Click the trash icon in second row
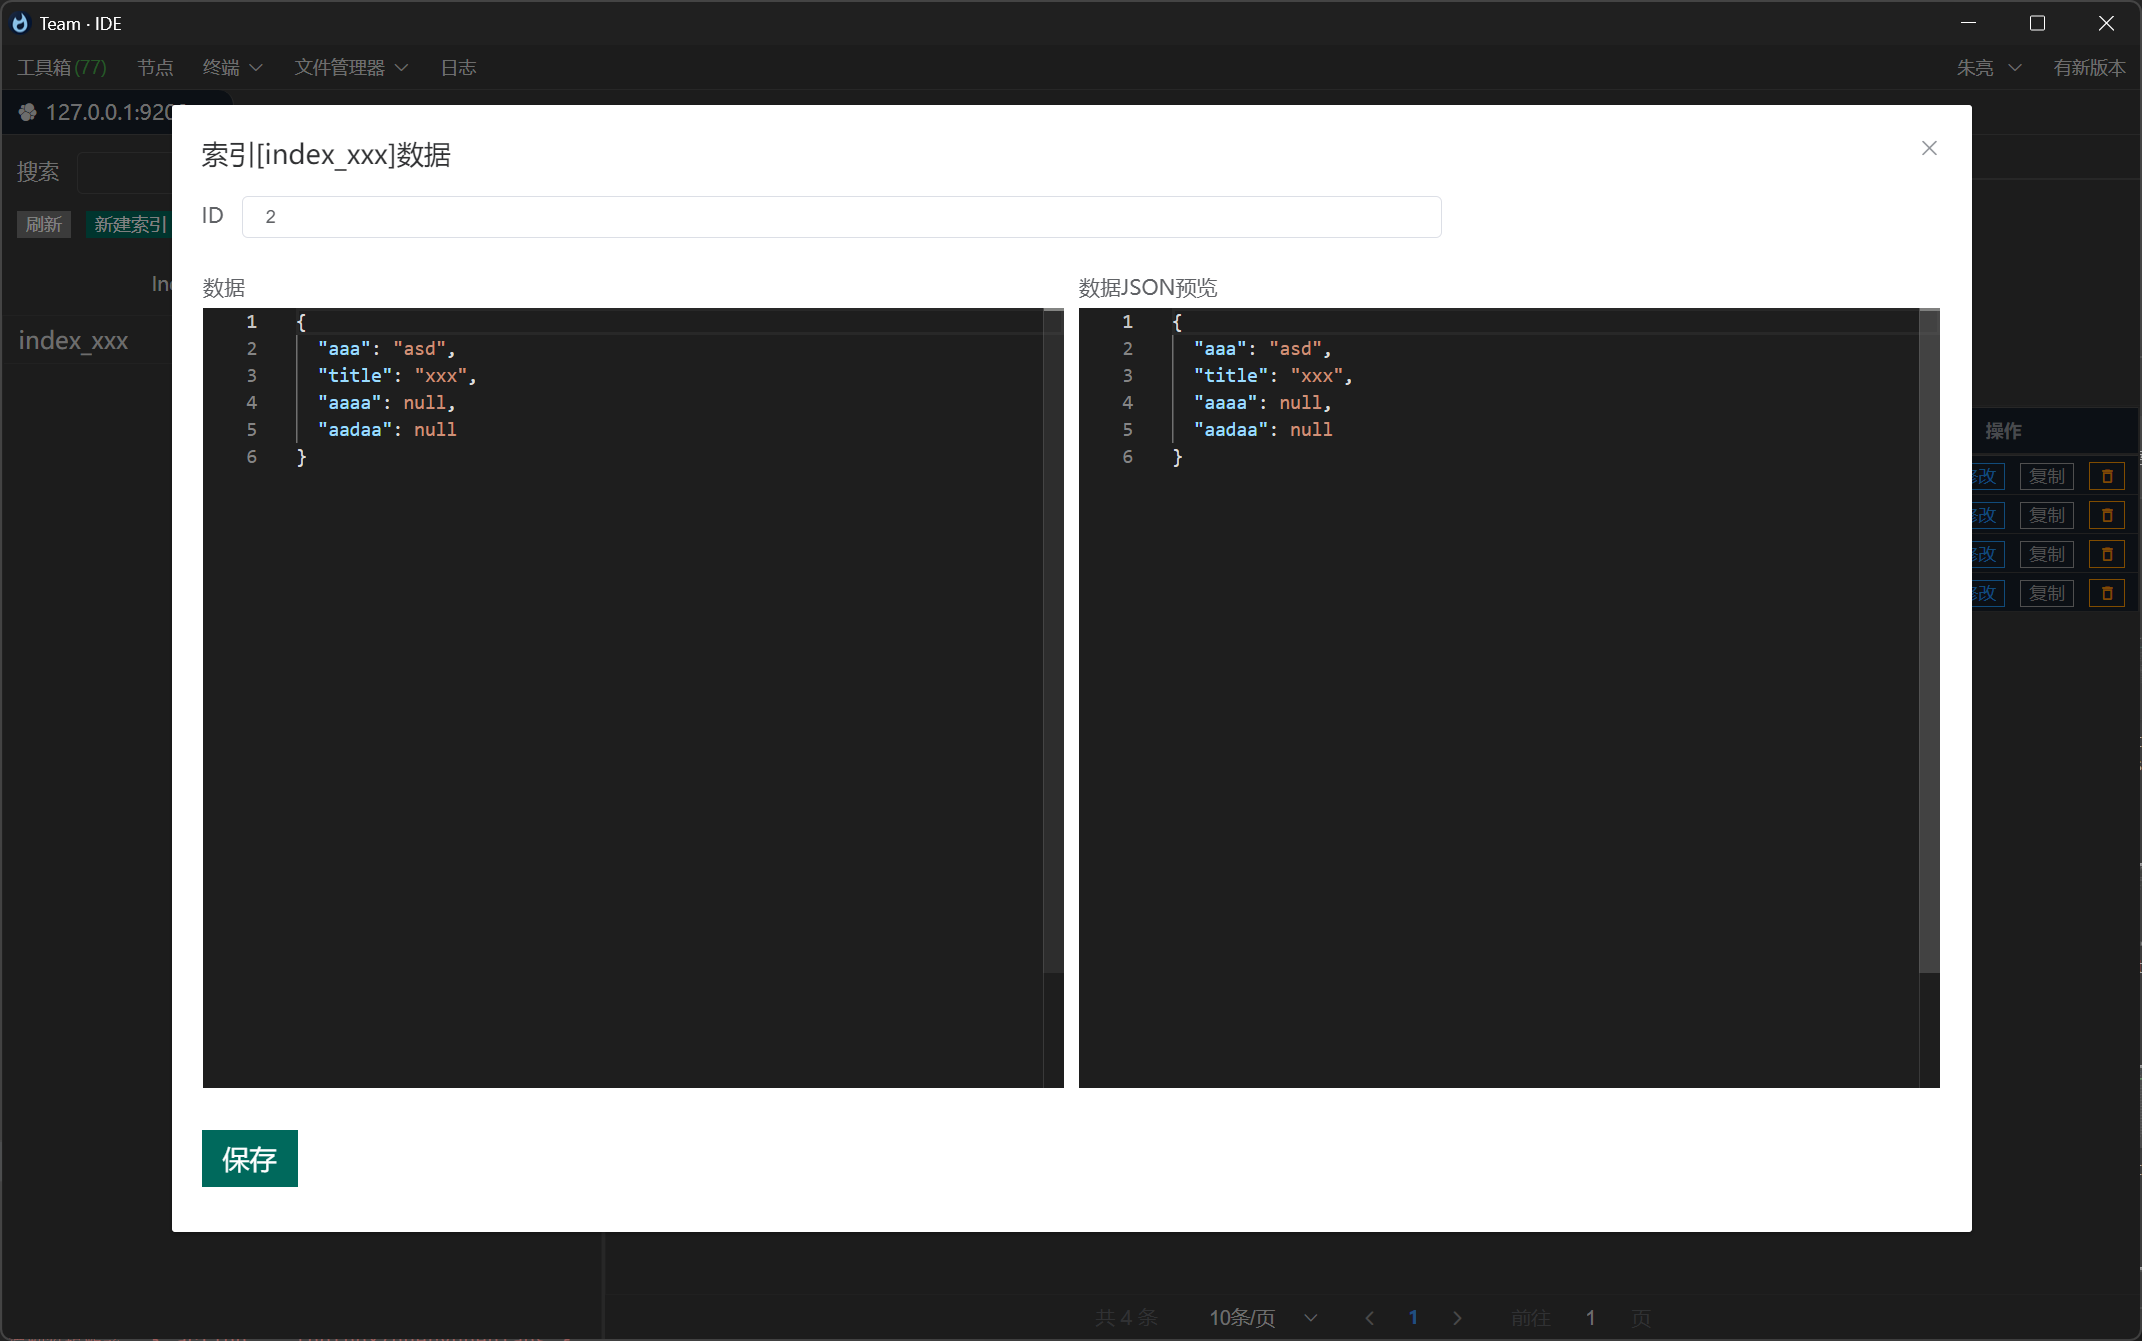Image resolution: width=2142 pixels, height=1341 pixels. pos(2106,516)
